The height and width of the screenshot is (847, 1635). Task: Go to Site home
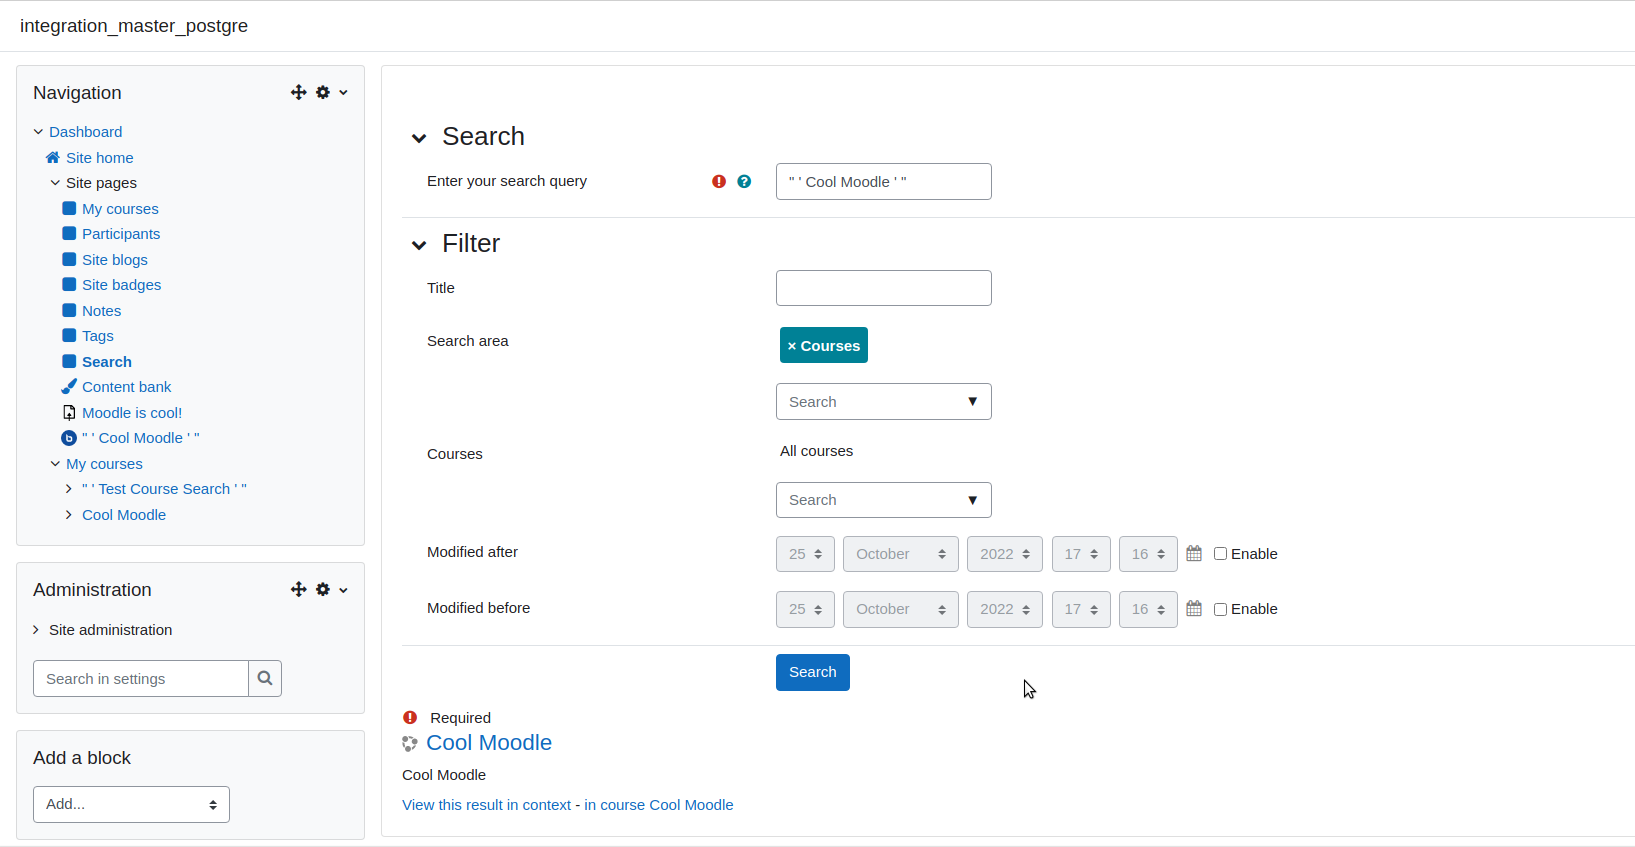pyautogui.click(x=99, y=157)
